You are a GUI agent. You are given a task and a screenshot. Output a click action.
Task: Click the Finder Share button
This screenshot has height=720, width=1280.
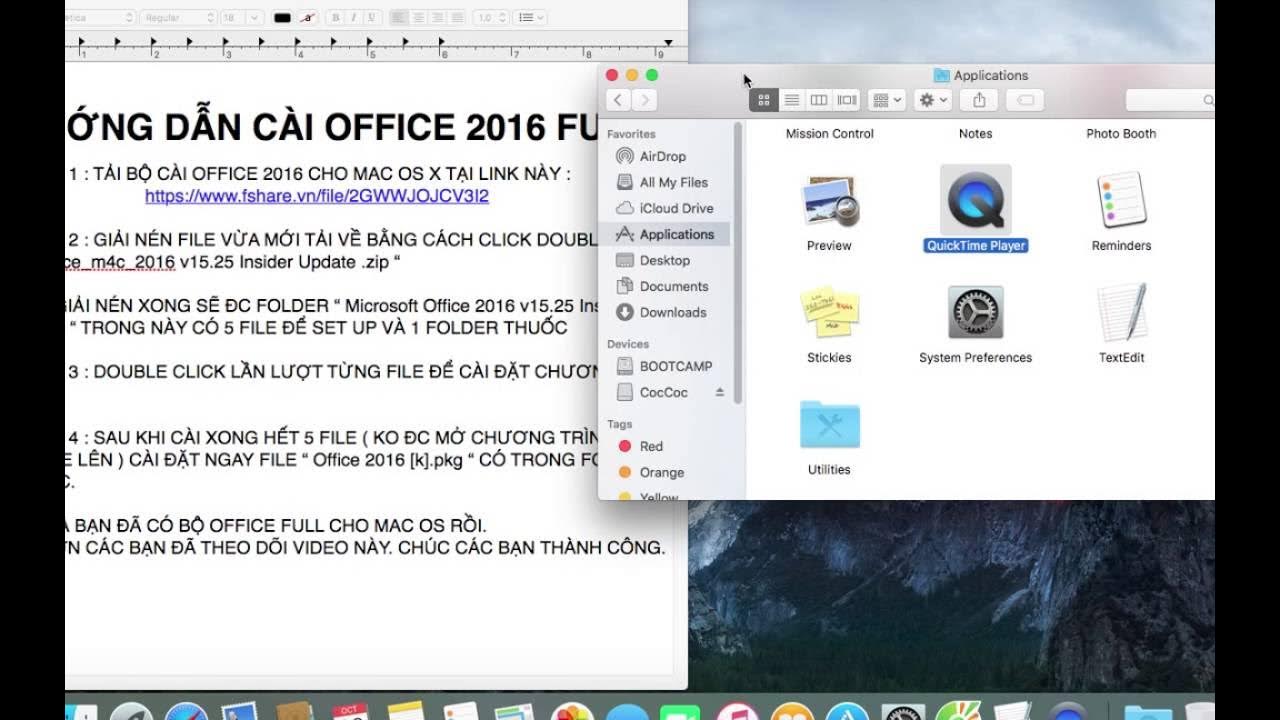(x=979, y=100)
